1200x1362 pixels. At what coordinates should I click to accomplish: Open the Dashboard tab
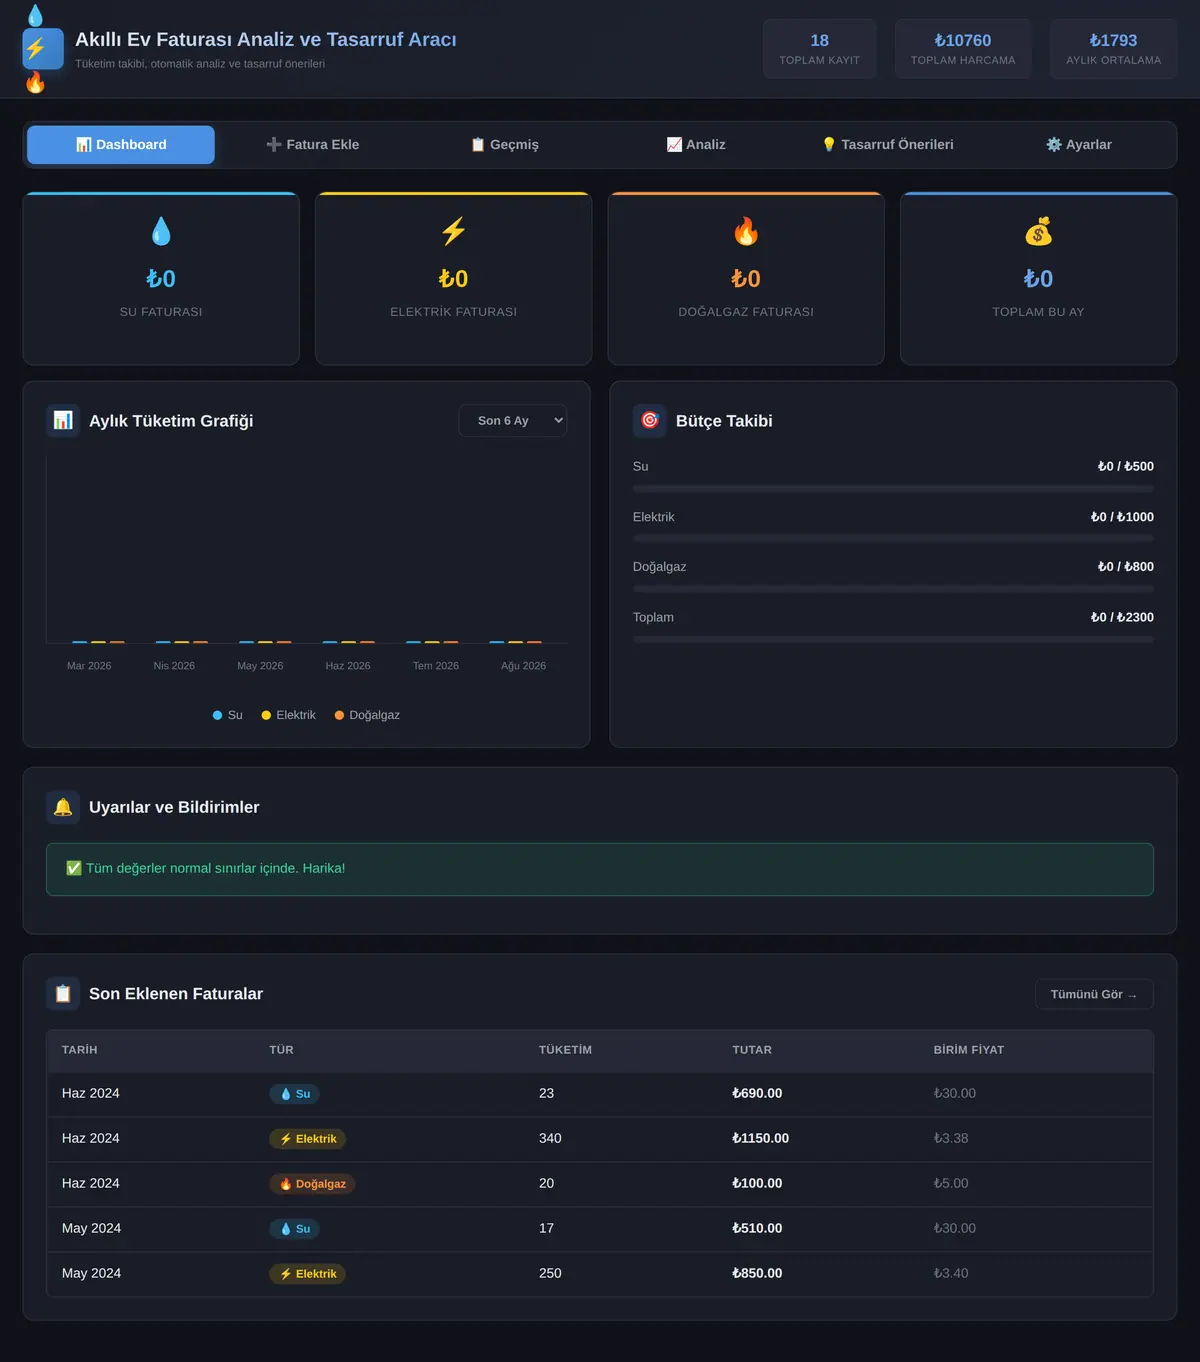tap(121, 145)
